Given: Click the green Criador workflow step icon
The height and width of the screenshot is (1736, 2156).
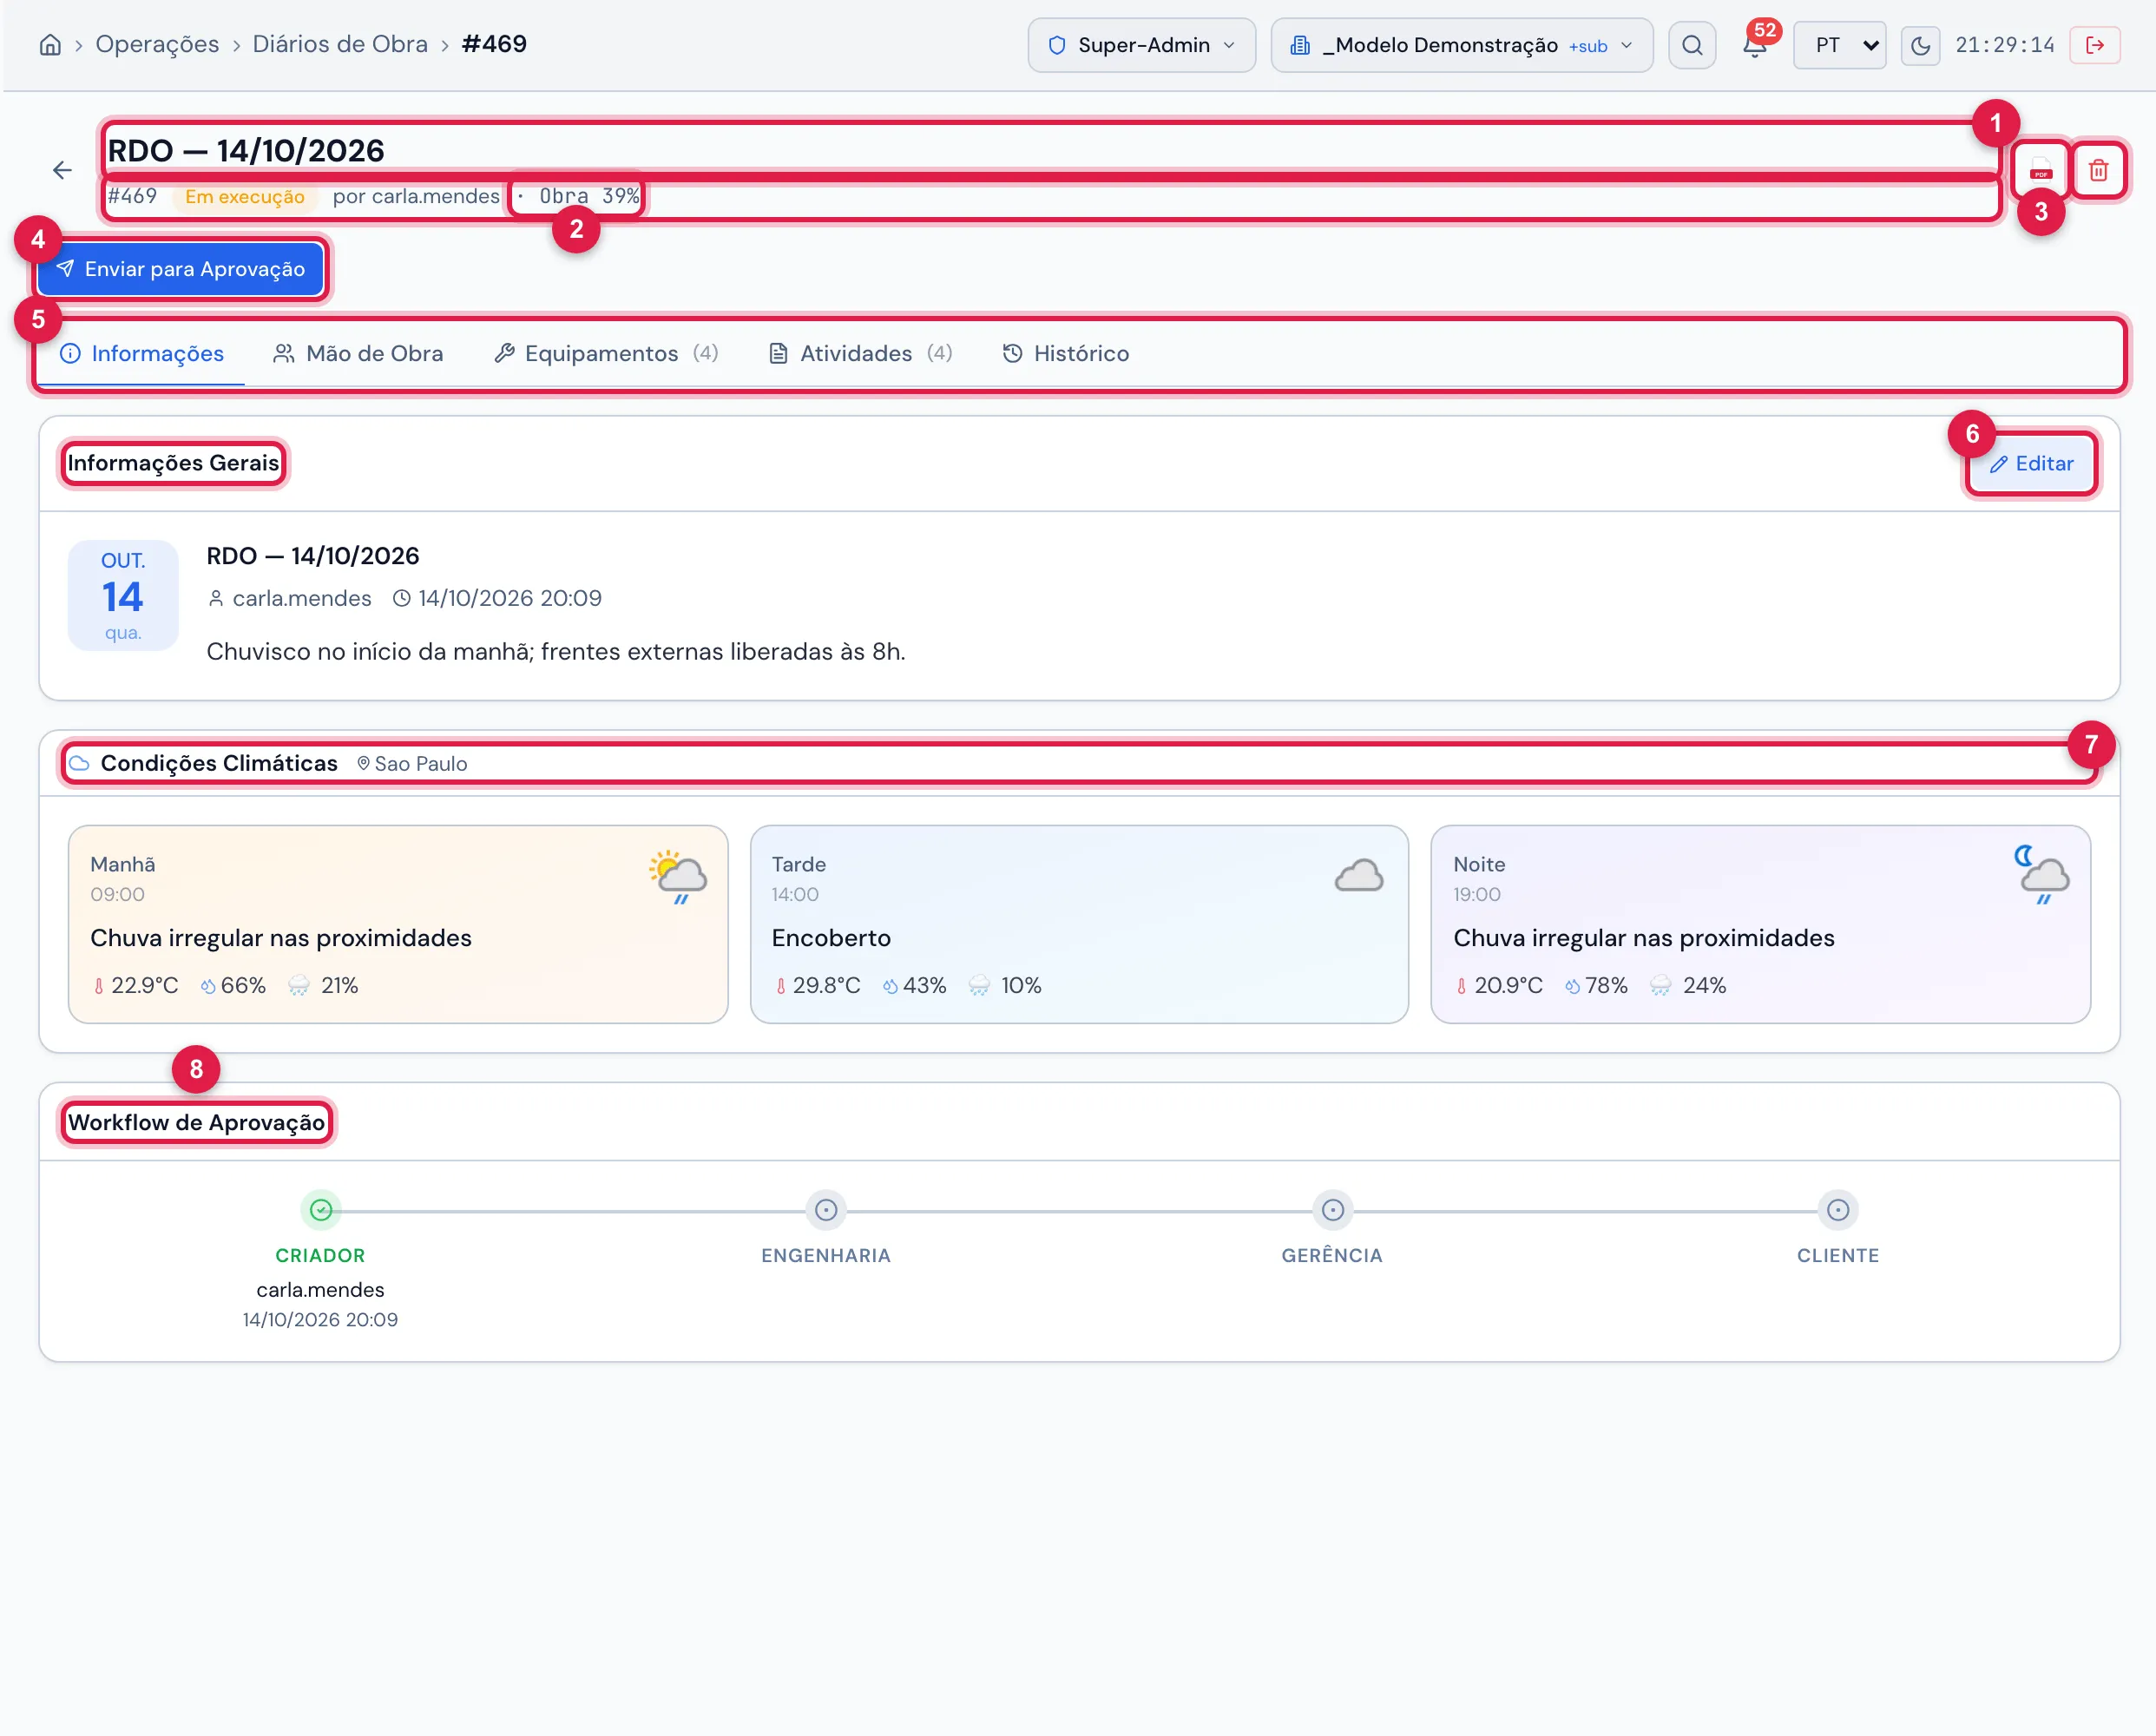Looking at the screenshot, I should (320, 1210).
